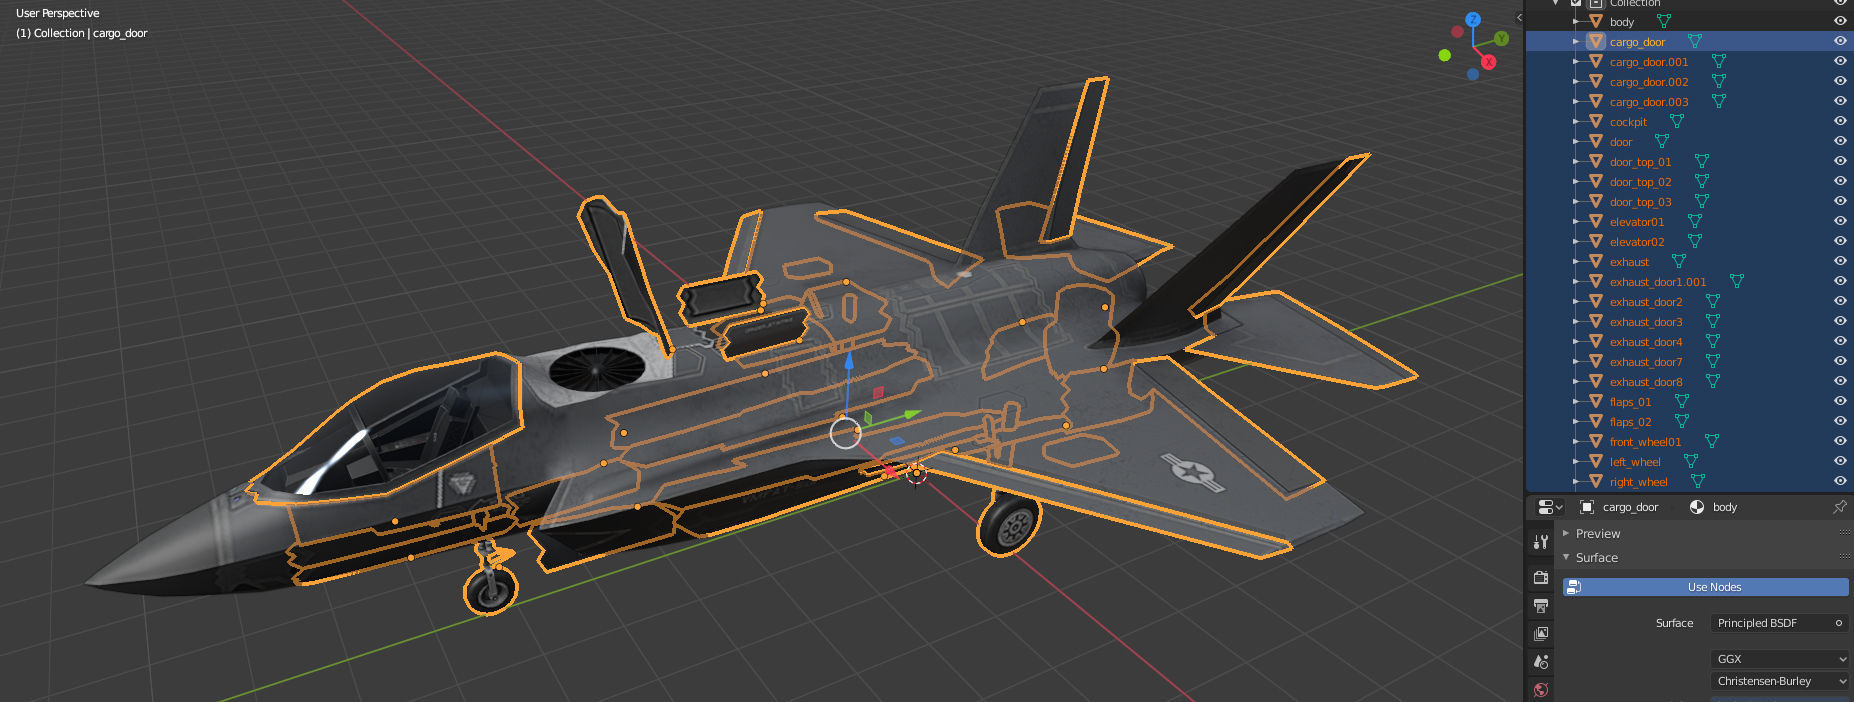Expand the cargo_door.001 tree row
Screen dimensions: 1854x702
click(x=1576, y=61)
